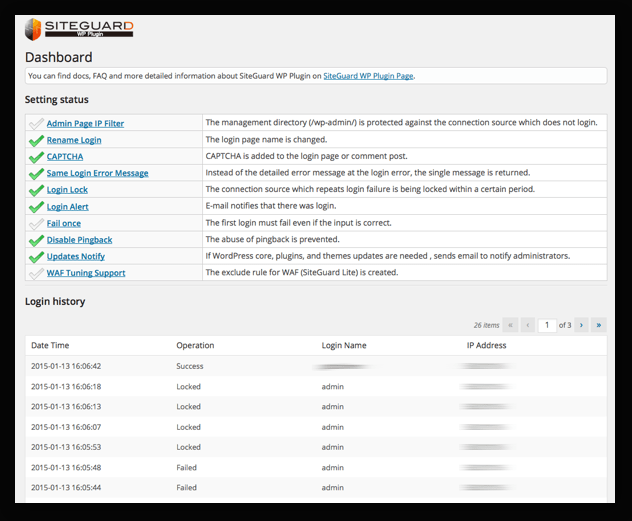The width and height of the screenshot is (632, 521).
Task: Click admin in the 16:06:07 row
Action: (333, 427)
